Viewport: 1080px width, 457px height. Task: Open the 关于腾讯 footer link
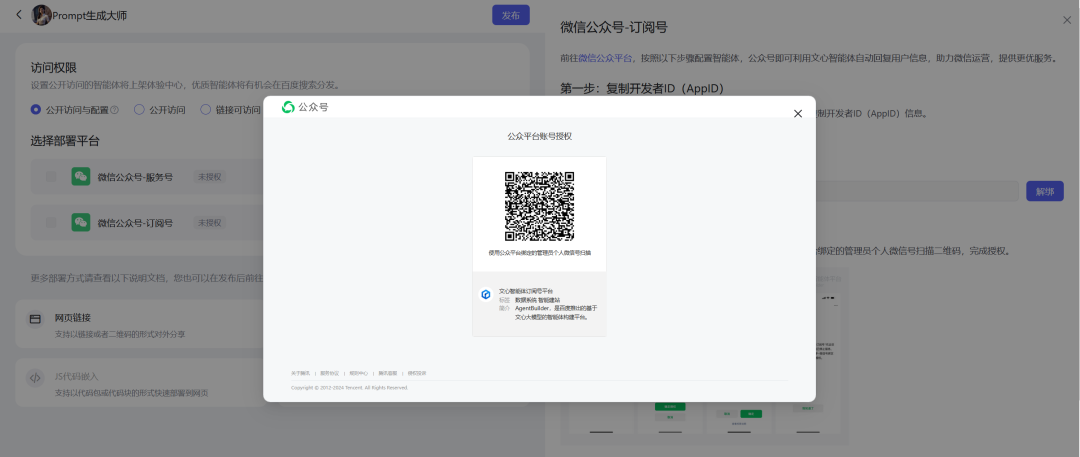point(300,373)
